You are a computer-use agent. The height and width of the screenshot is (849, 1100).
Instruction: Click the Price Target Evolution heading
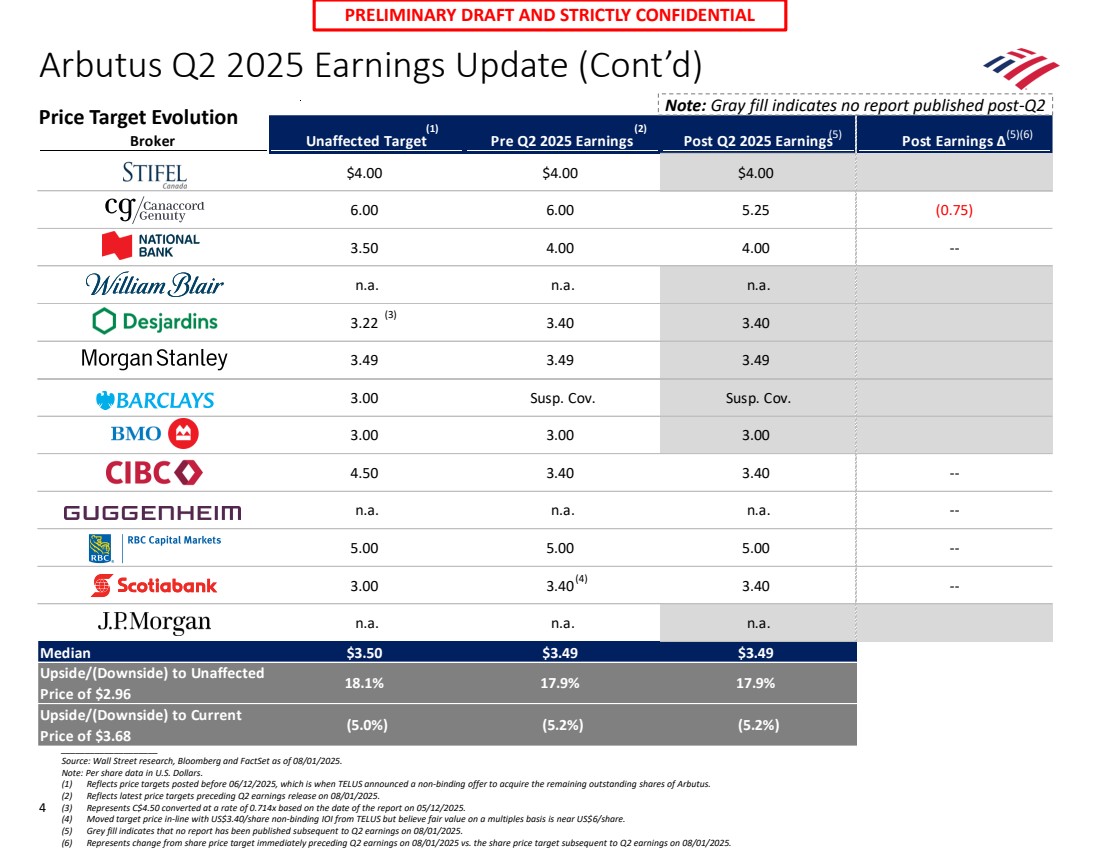pyautogui.click(x=138, y=117)
